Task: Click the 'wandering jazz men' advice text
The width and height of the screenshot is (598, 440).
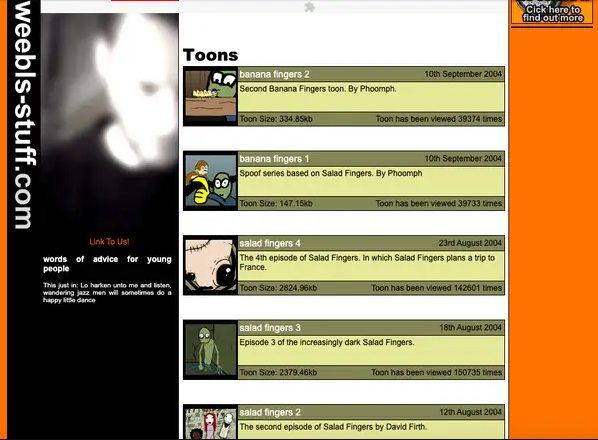Action: click(x=107, y=292)
